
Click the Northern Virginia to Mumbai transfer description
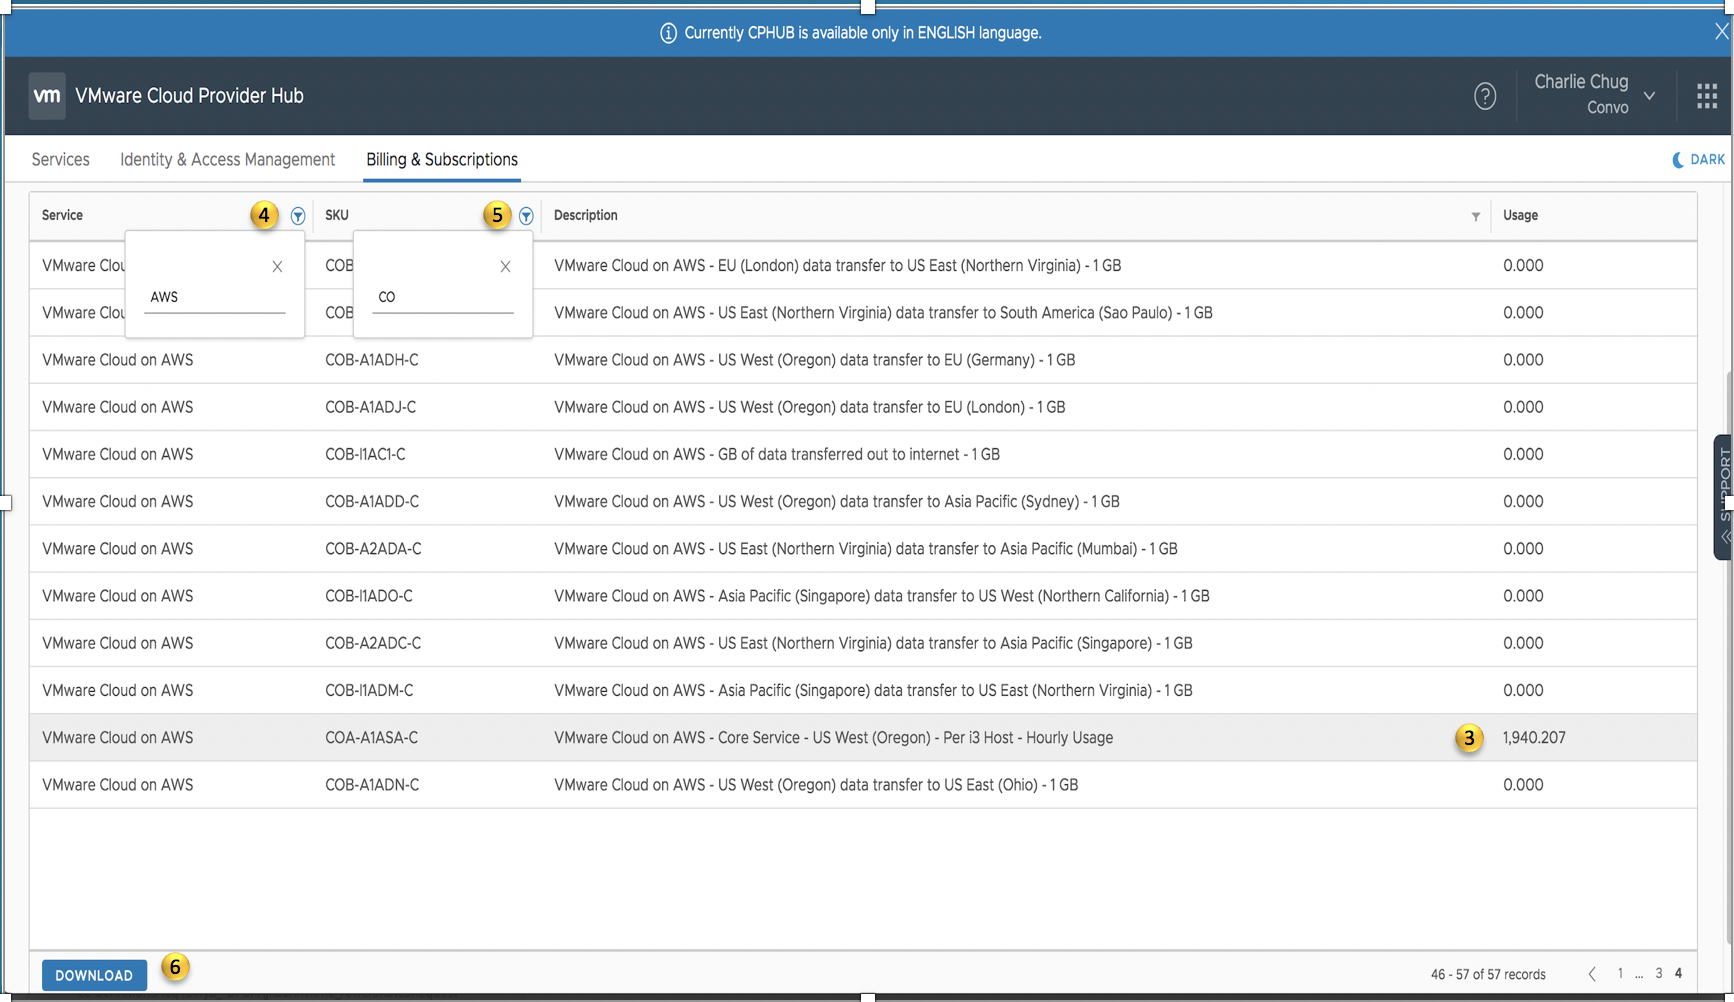pos(866,549)
